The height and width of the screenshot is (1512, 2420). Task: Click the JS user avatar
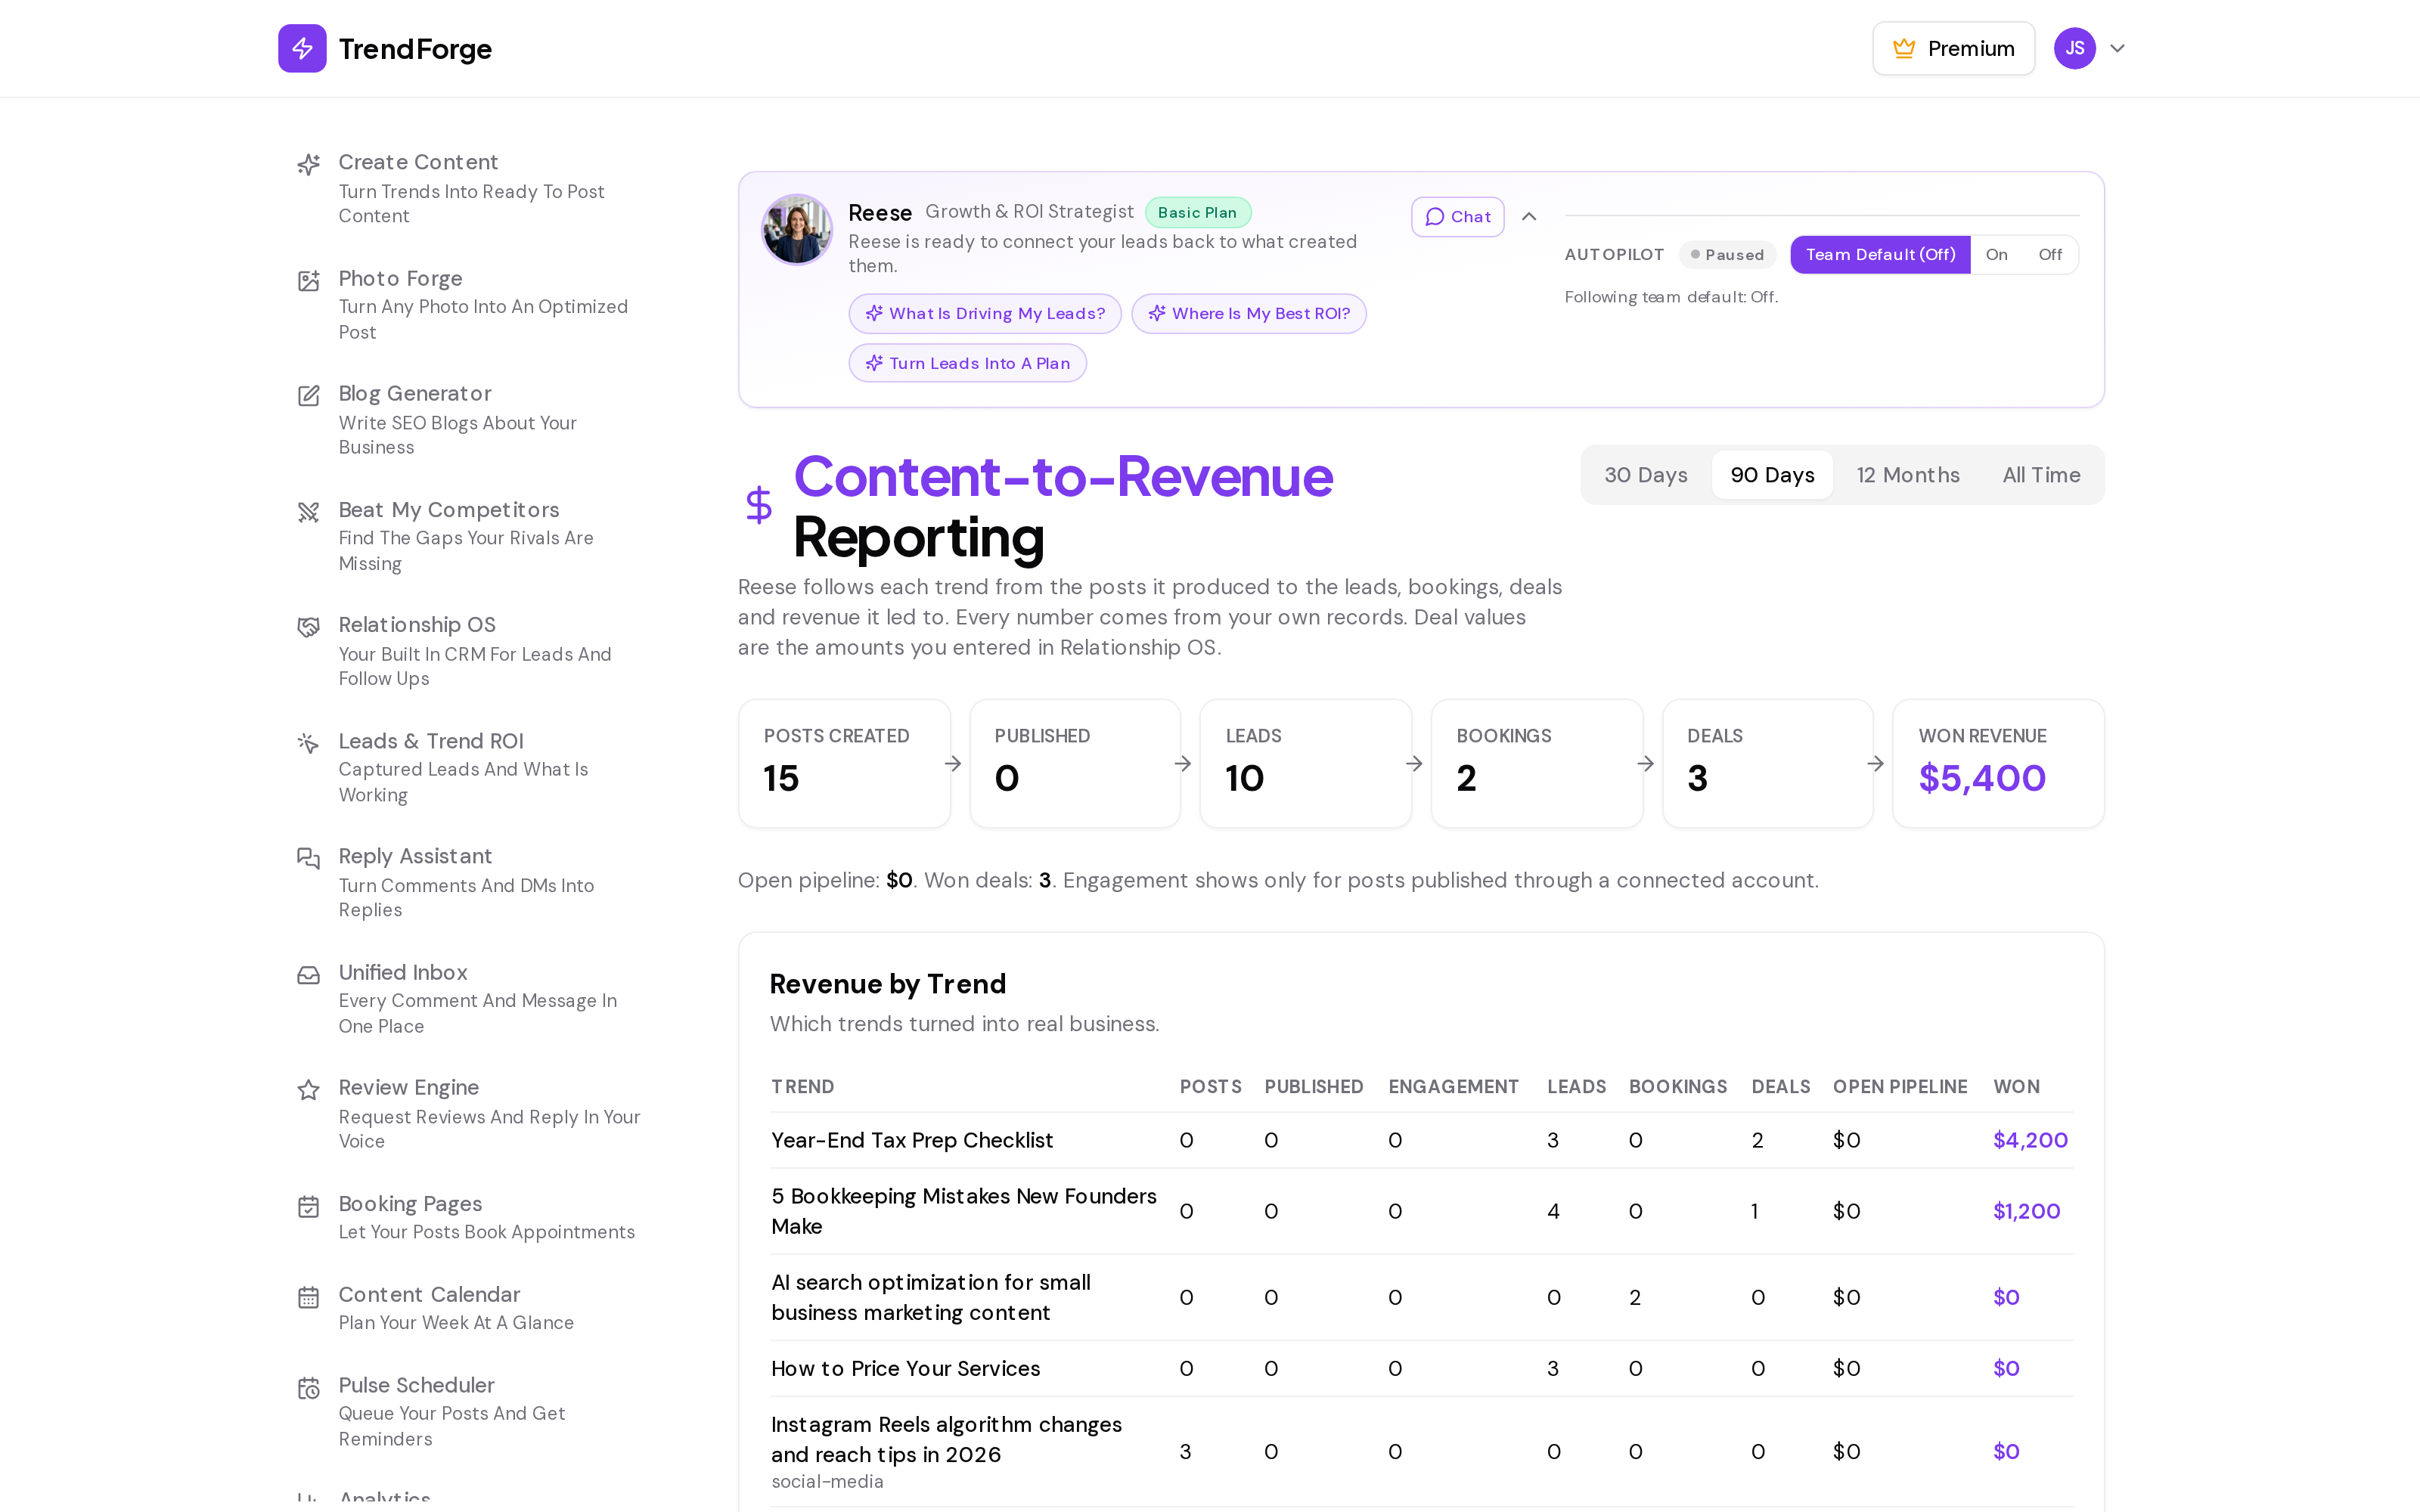(2075, 48)
